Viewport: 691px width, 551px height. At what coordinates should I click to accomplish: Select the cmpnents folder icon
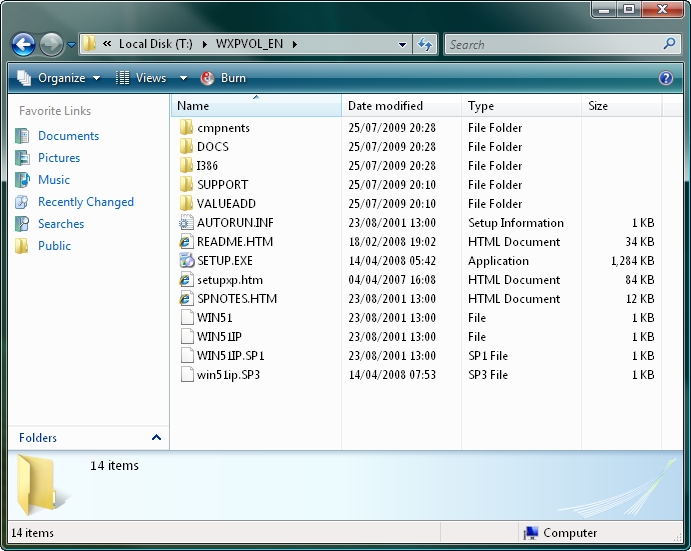186,127
